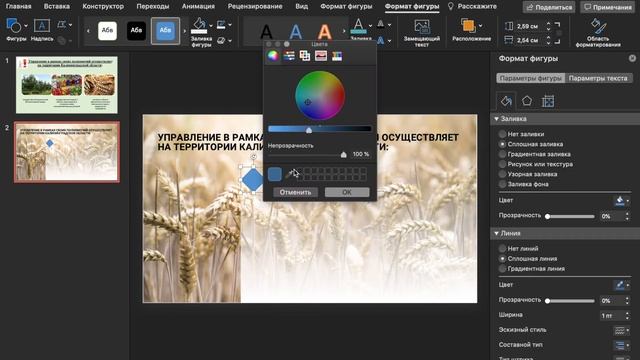This screenshot has height=360, width=640.
Task: Select the white Абв shape style
Action: pos(107,31)
